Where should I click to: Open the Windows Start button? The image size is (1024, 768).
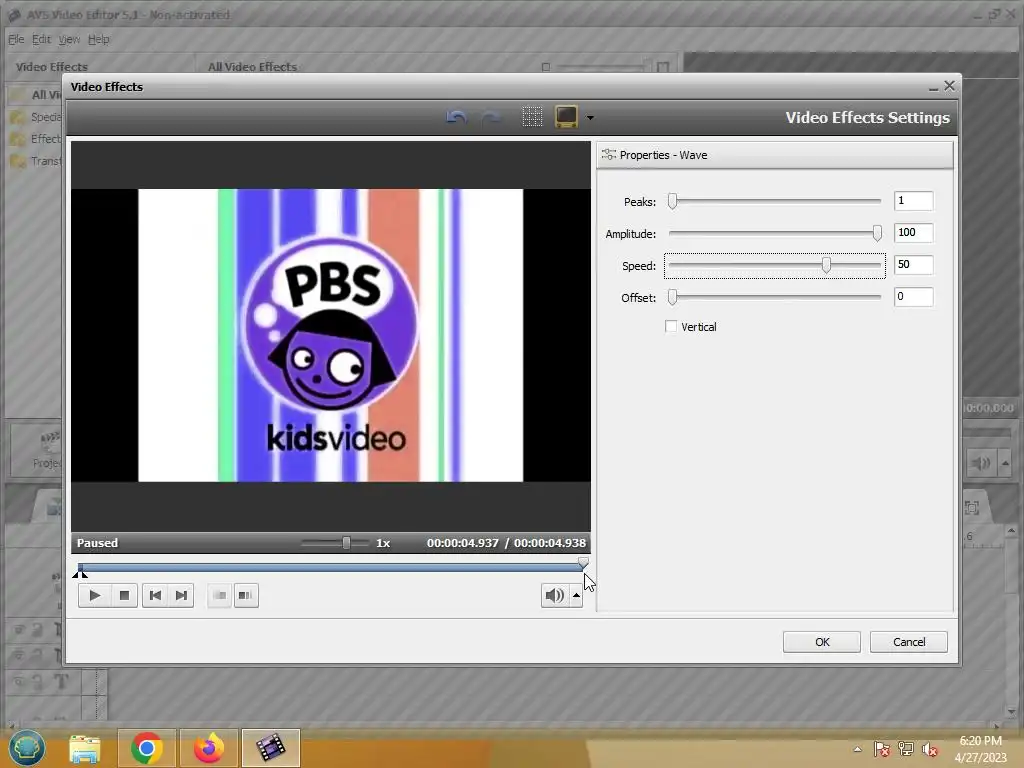[x=27, y=748]
